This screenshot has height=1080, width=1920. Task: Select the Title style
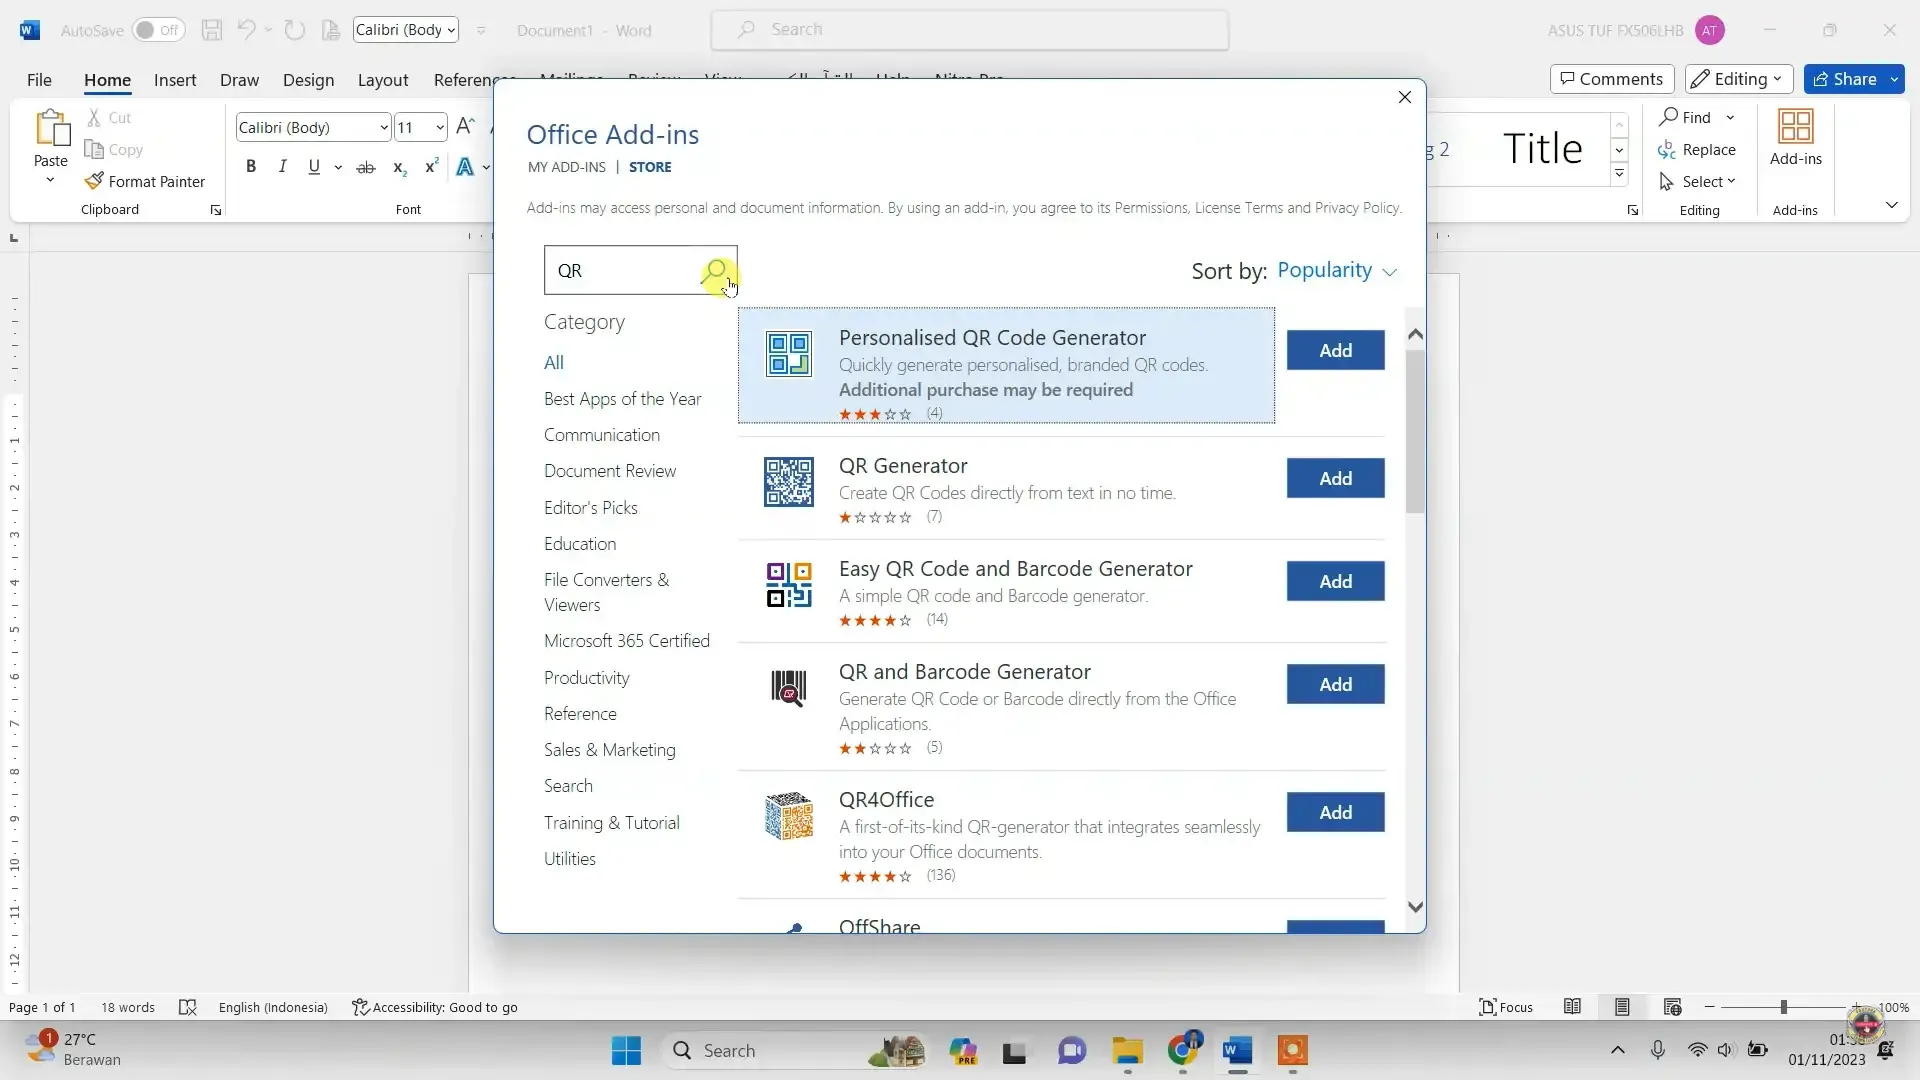[1542, 149]
